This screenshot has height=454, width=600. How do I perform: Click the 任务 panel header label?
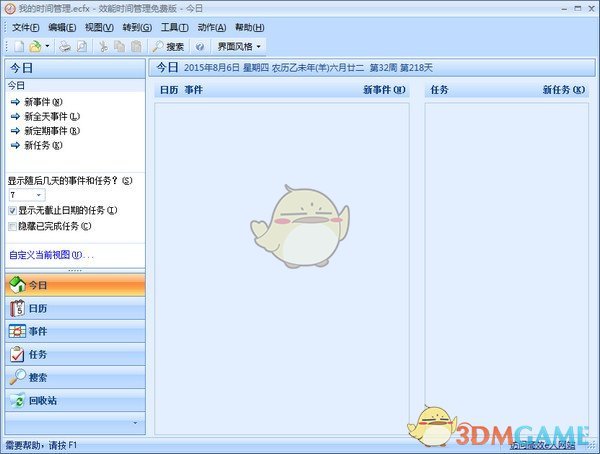click(439, 90)
